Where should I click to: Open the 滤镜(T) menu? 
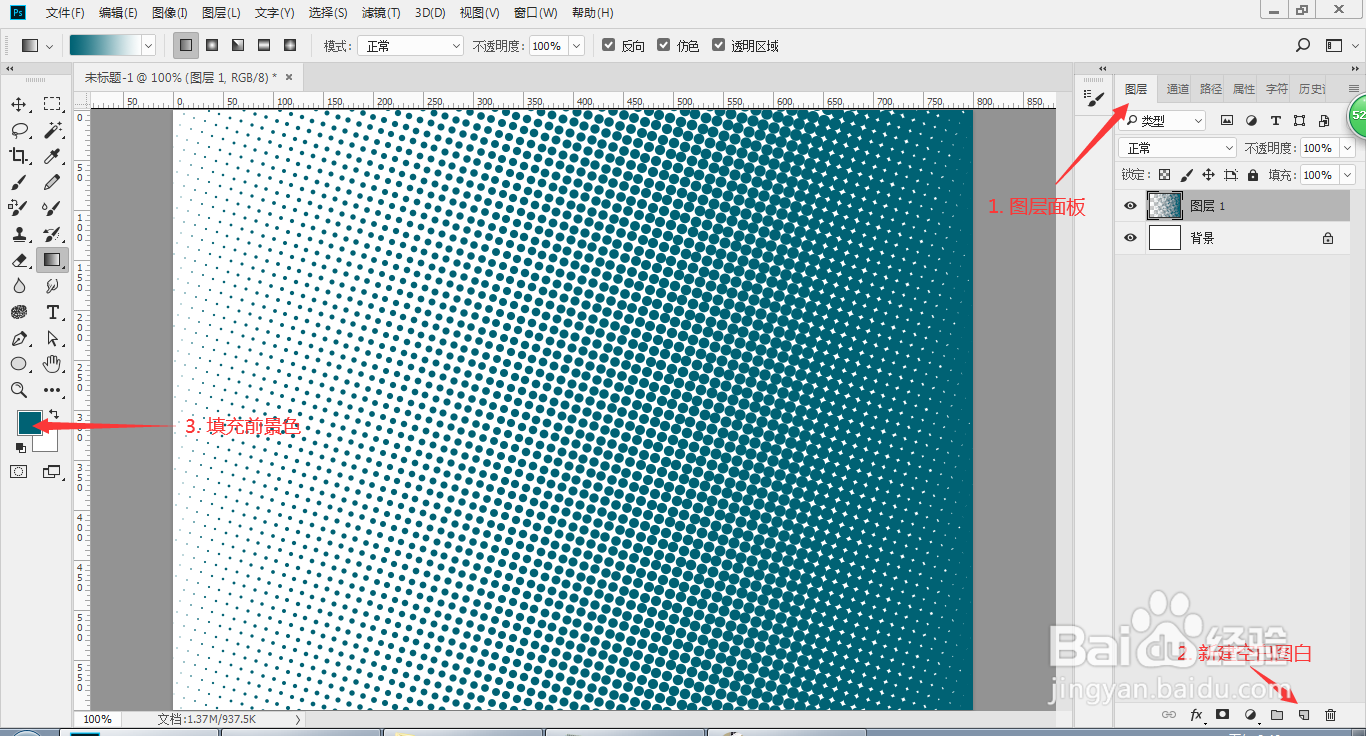(x=381, y=13)
